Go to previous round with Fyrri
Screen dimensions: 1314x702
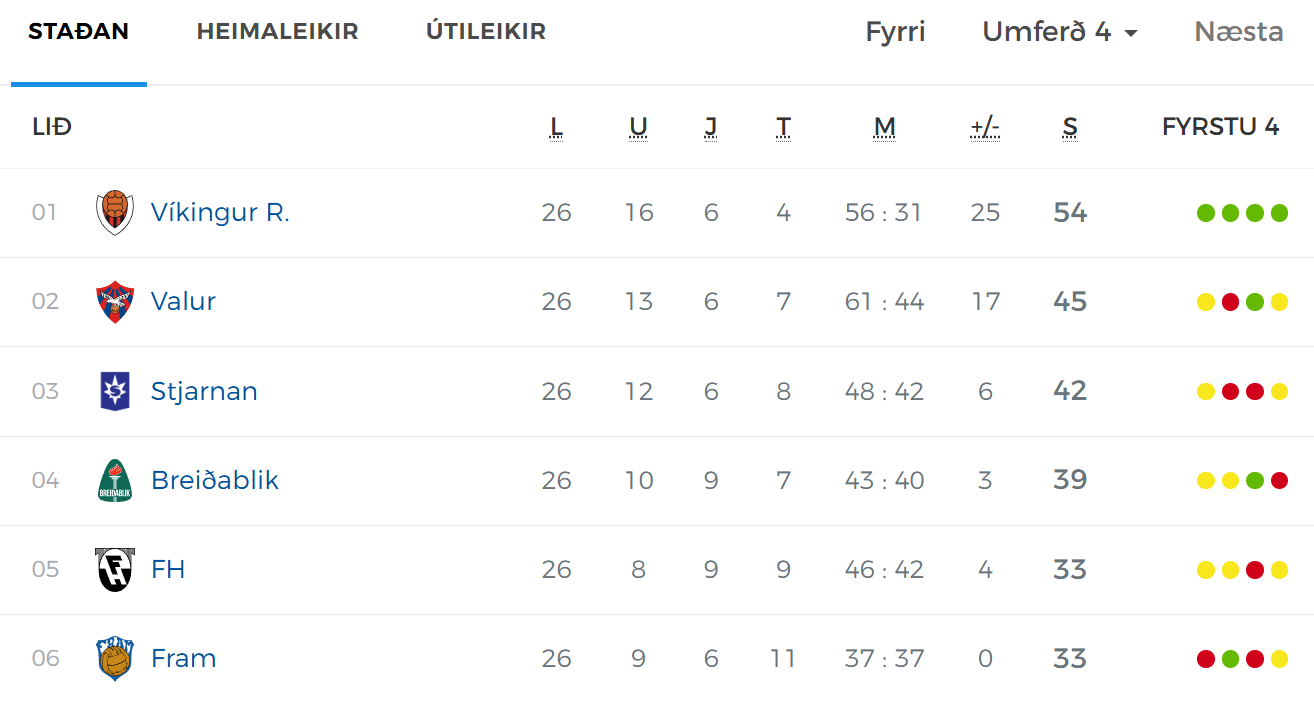[x=895, y=32]
